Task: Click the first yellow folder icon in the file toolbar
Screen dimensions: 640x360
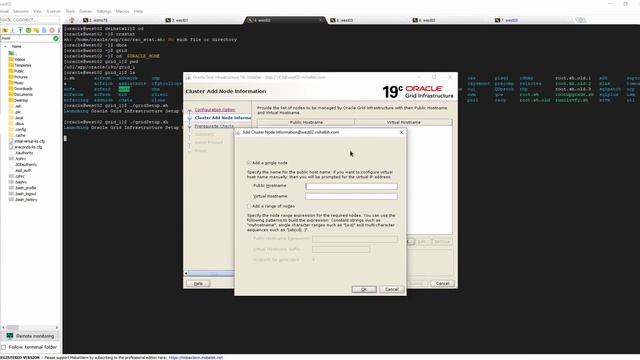Action: pyautogui.click(x=5, y=30)
